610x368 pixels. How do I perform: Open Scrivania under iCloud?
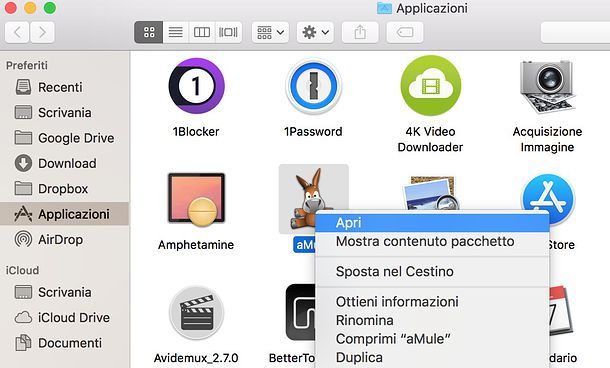pyautogui.click(x=65, y=292)
